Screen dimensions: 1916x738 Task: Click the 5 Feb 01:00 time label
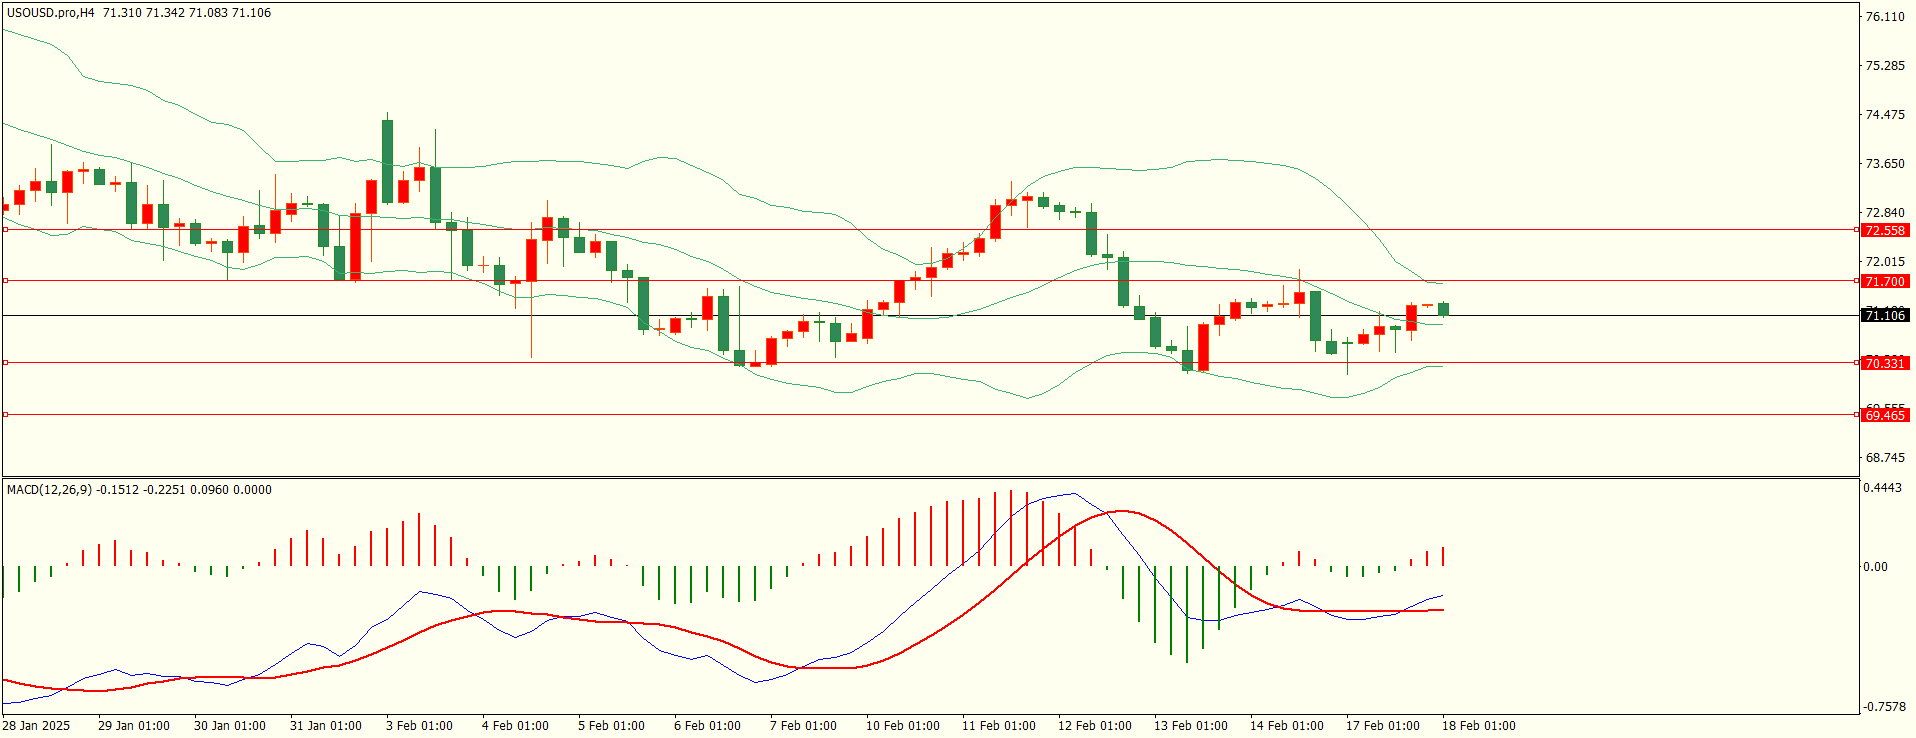click(611, 726)
